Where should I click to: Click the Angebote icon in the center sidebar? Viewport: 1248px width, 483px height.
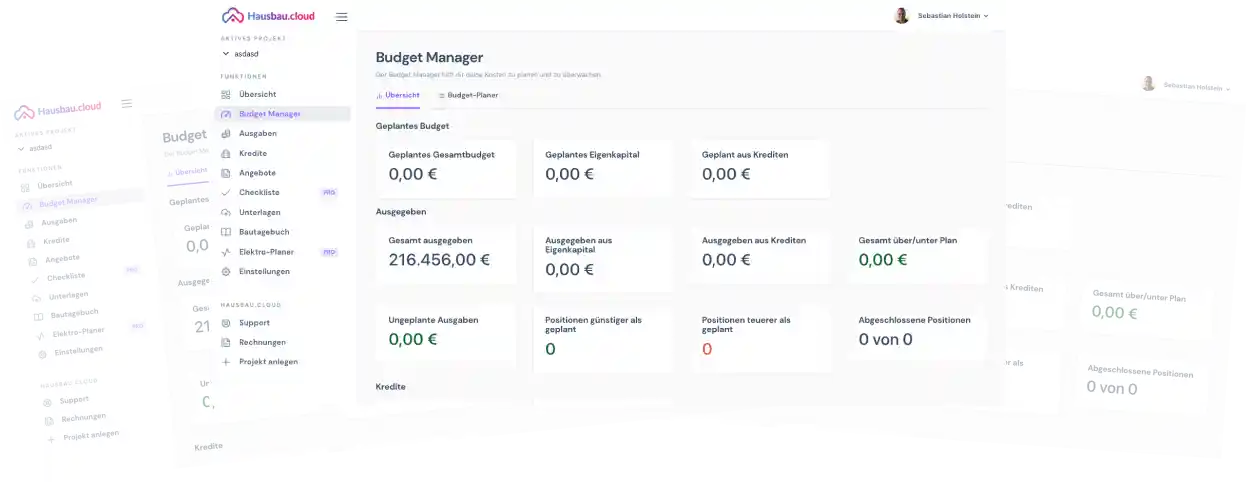(226, 173)
